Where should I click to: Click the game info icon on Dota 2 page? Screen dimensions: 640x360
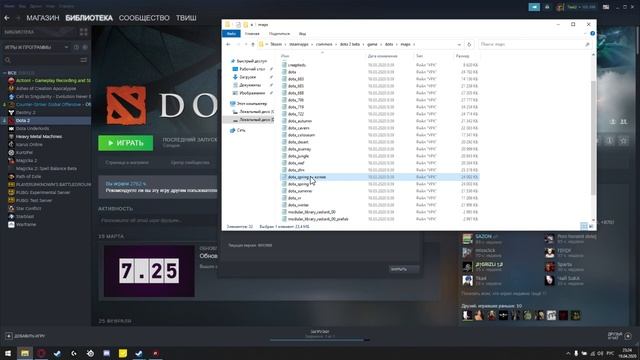click(x=610, y=141)
